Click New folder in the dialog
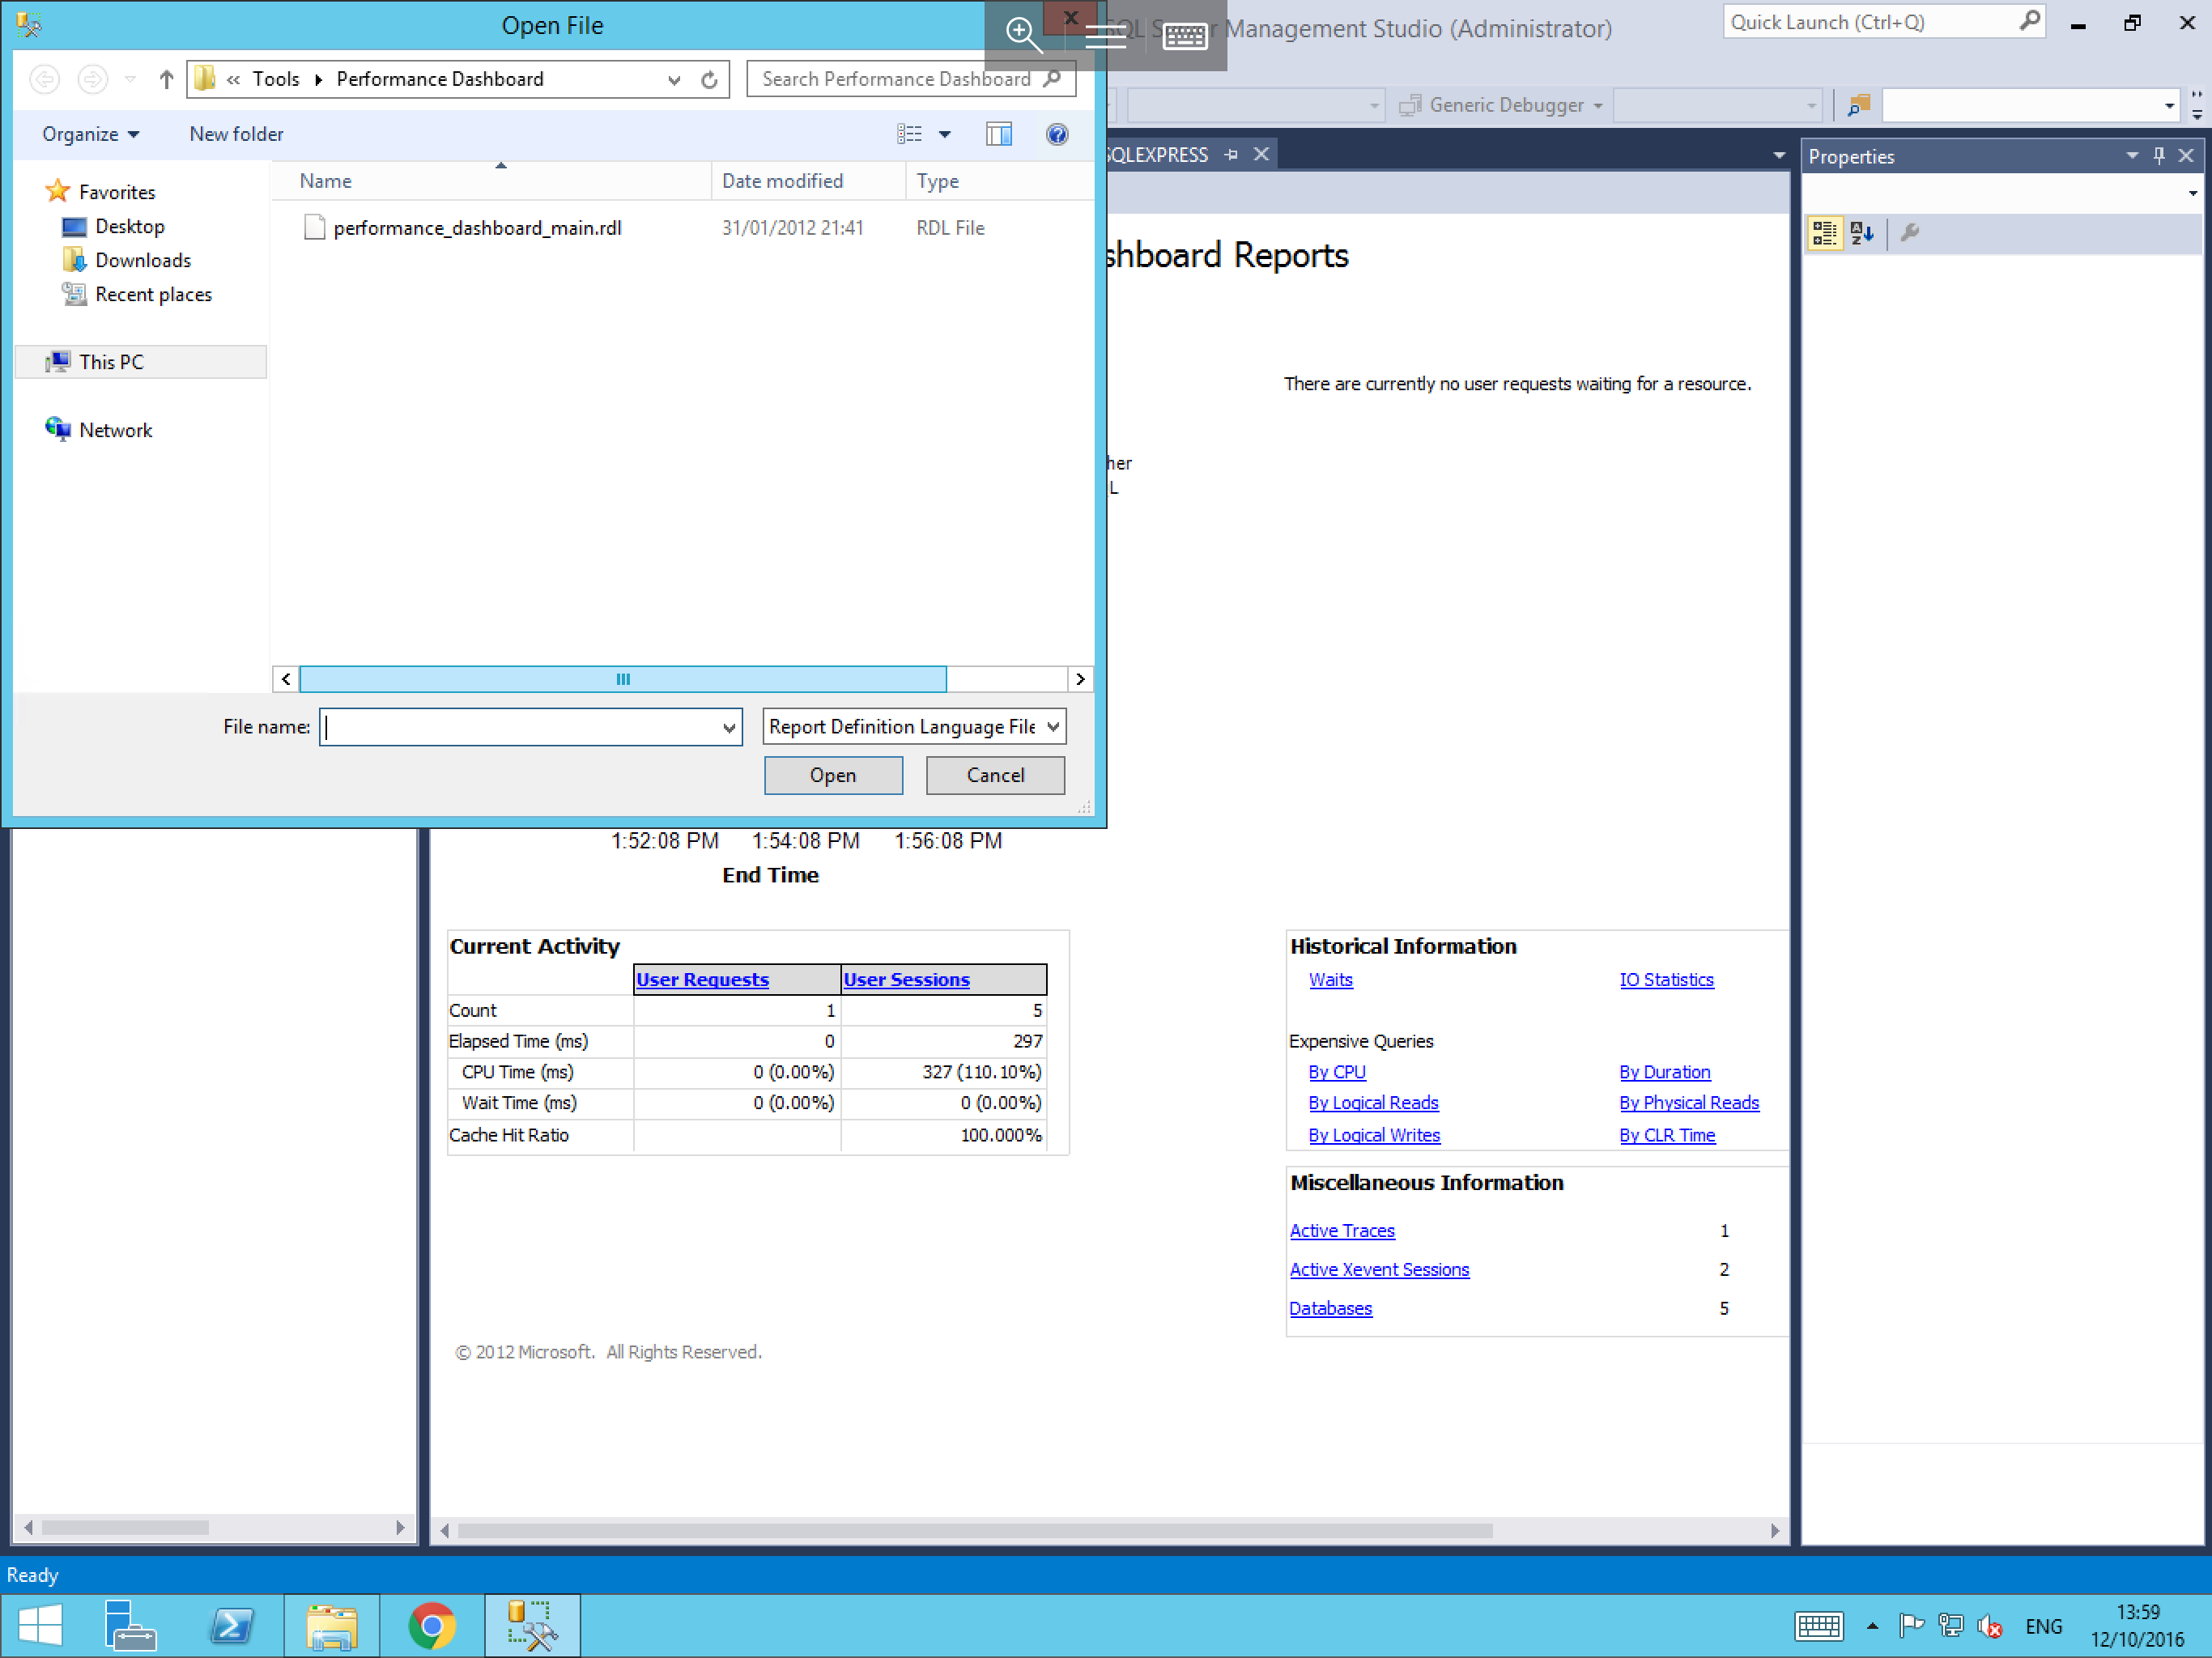The height and width of the screenshot is (1658, 2212). pyautogui.click(x=236, y=134)
